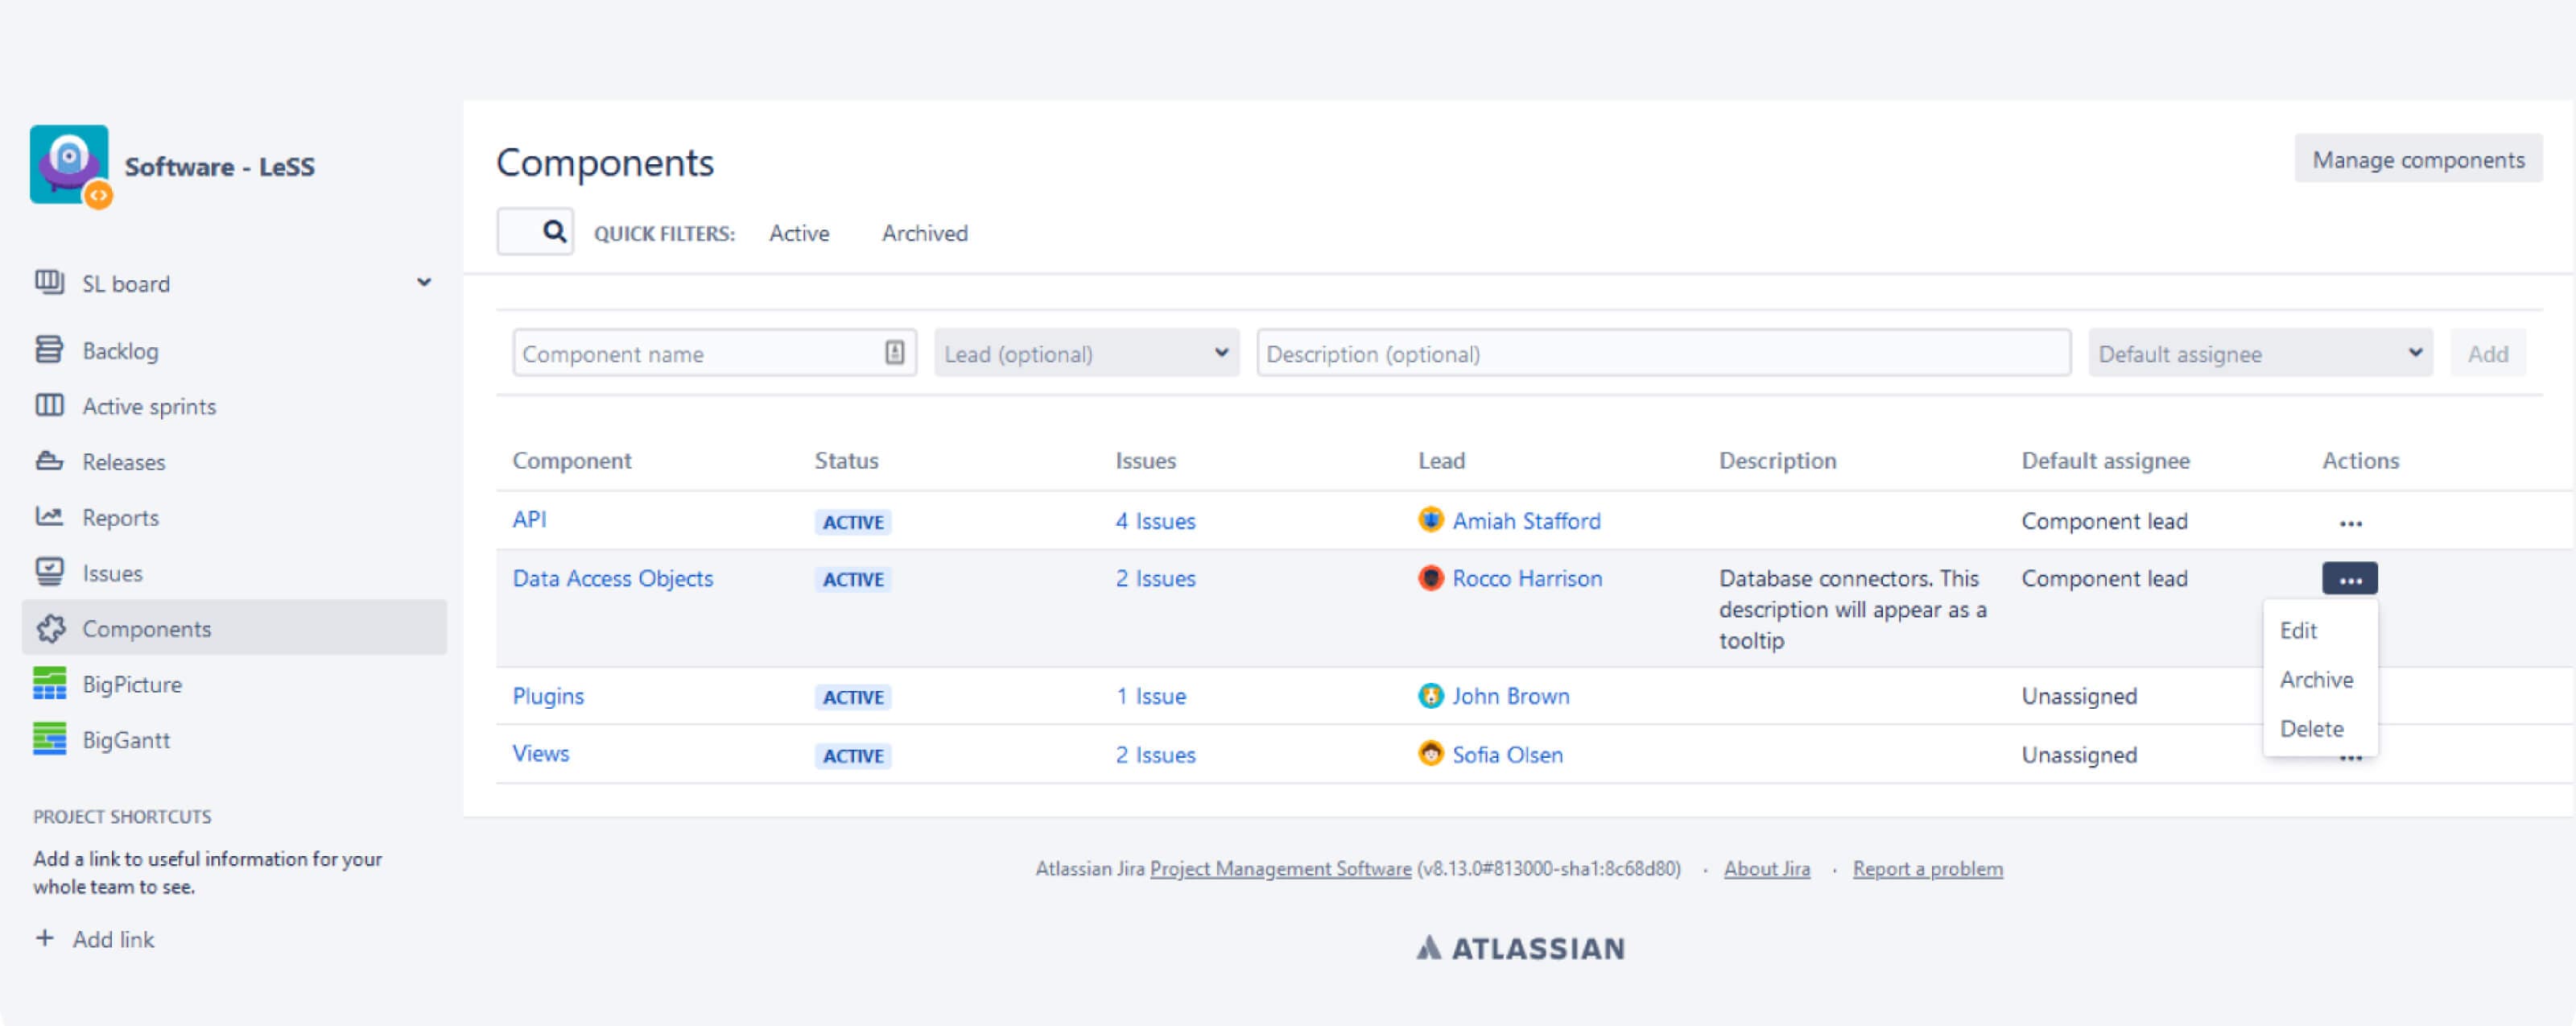Click Sofia Olsen's avatar
This screenshot has width=2576, height=1026.
coord(1431,754)
